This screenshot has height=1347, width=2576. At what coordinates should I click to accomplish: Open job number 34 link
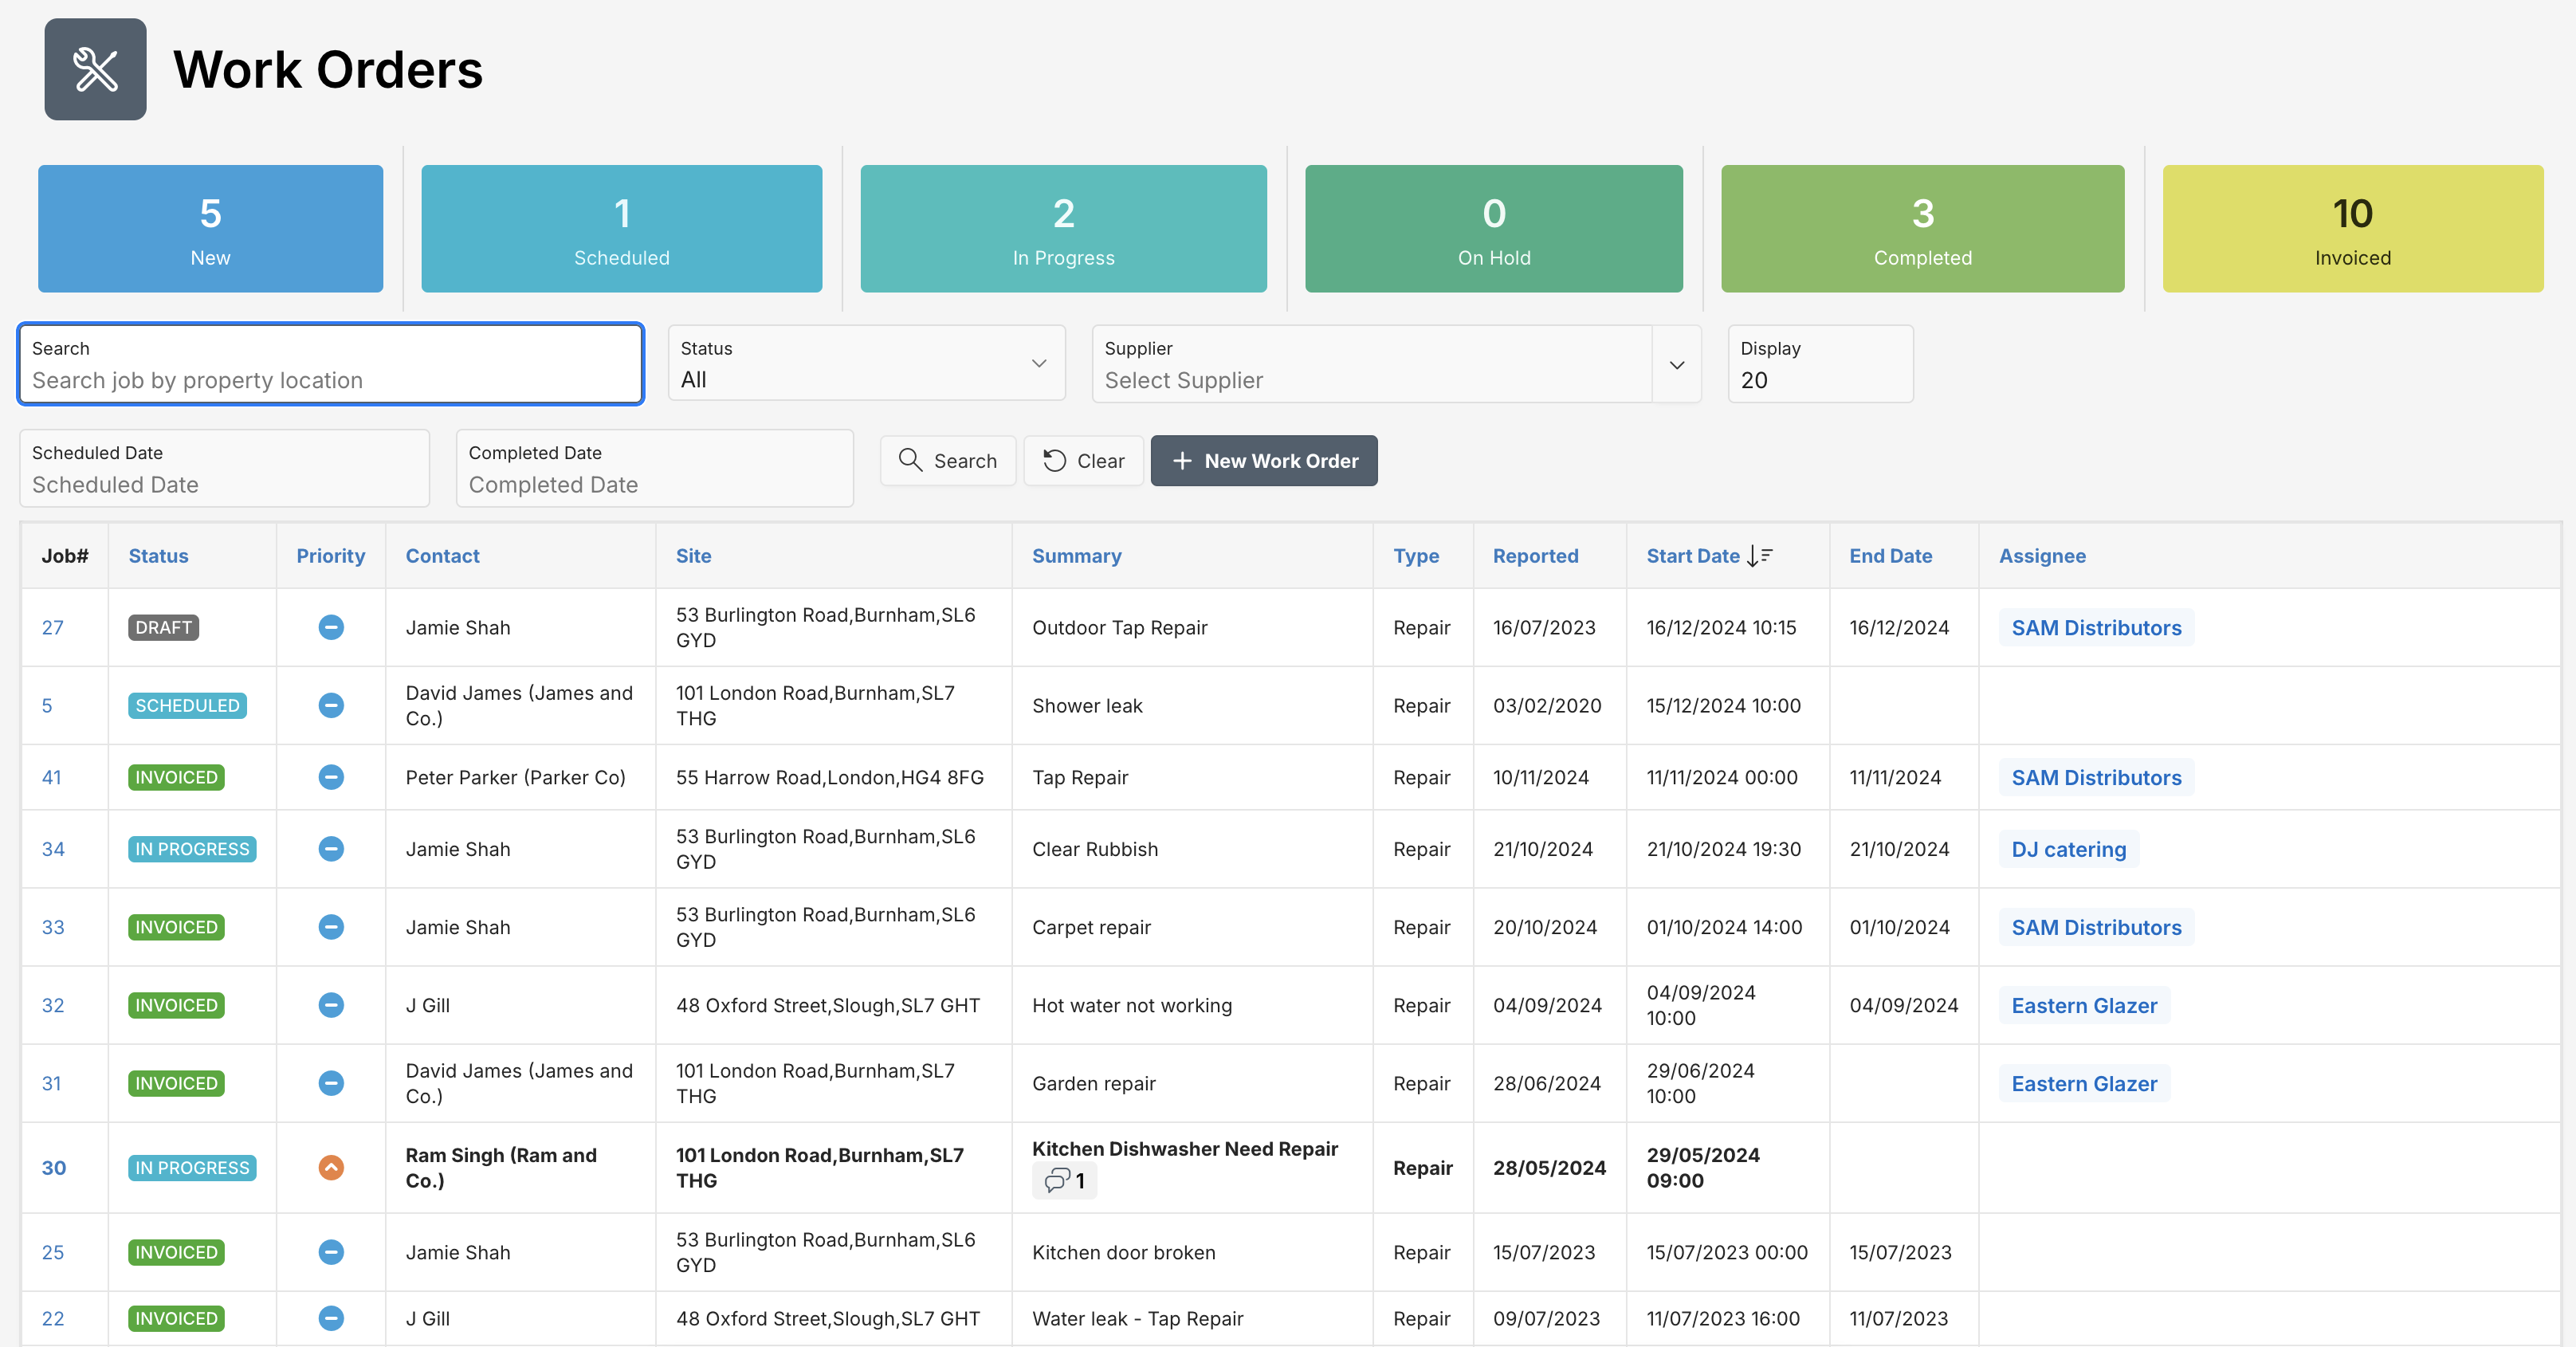coord(53,849)
